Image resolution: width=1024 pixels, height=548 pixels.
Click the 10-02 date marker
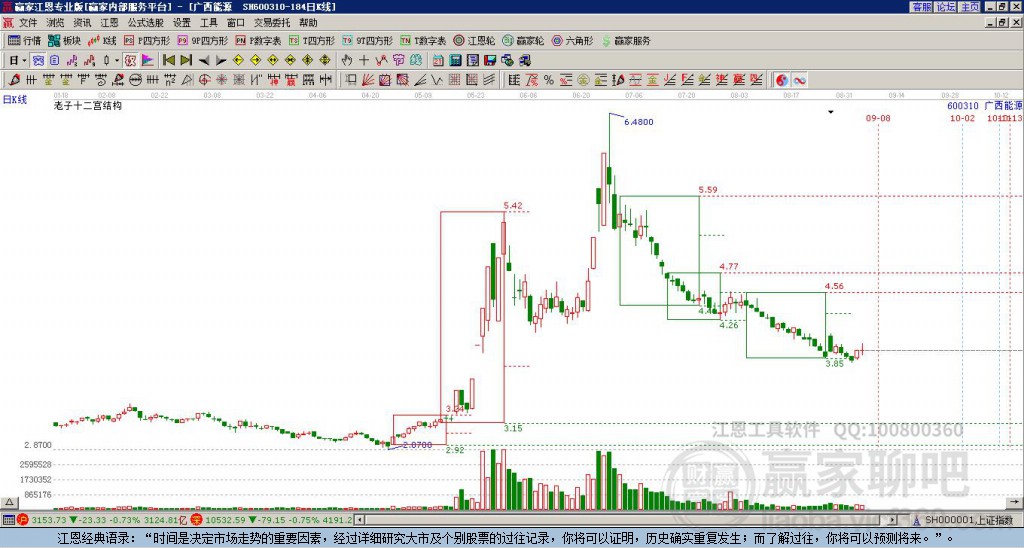962,118
